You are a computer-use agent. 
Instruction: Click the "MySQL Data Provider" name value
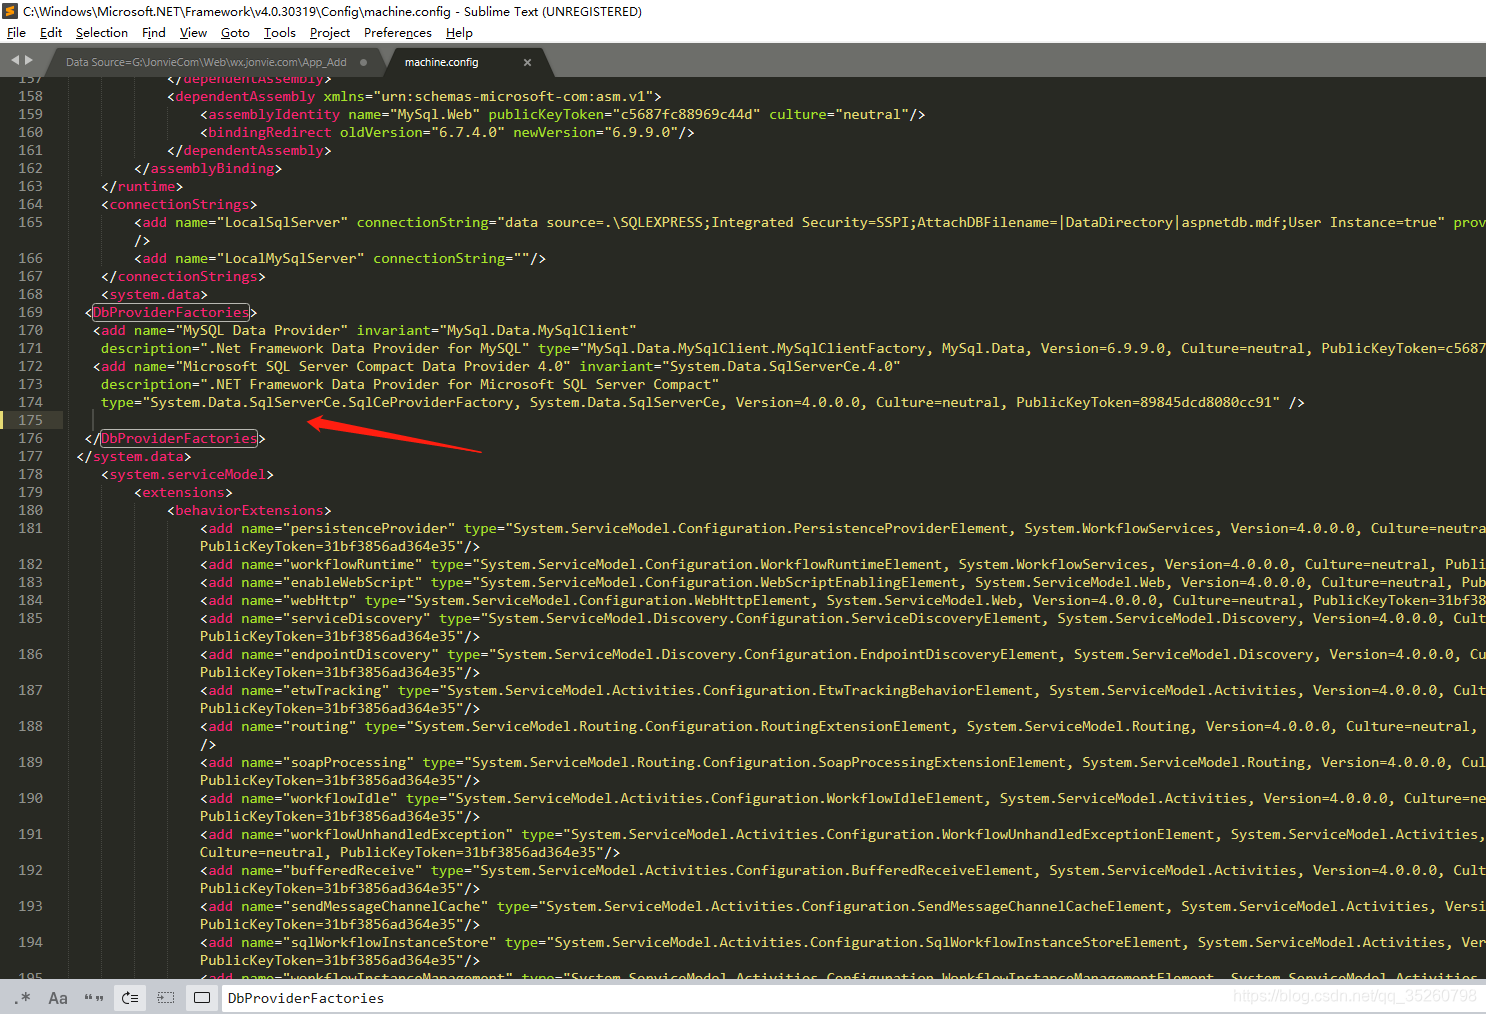[262, 330]
